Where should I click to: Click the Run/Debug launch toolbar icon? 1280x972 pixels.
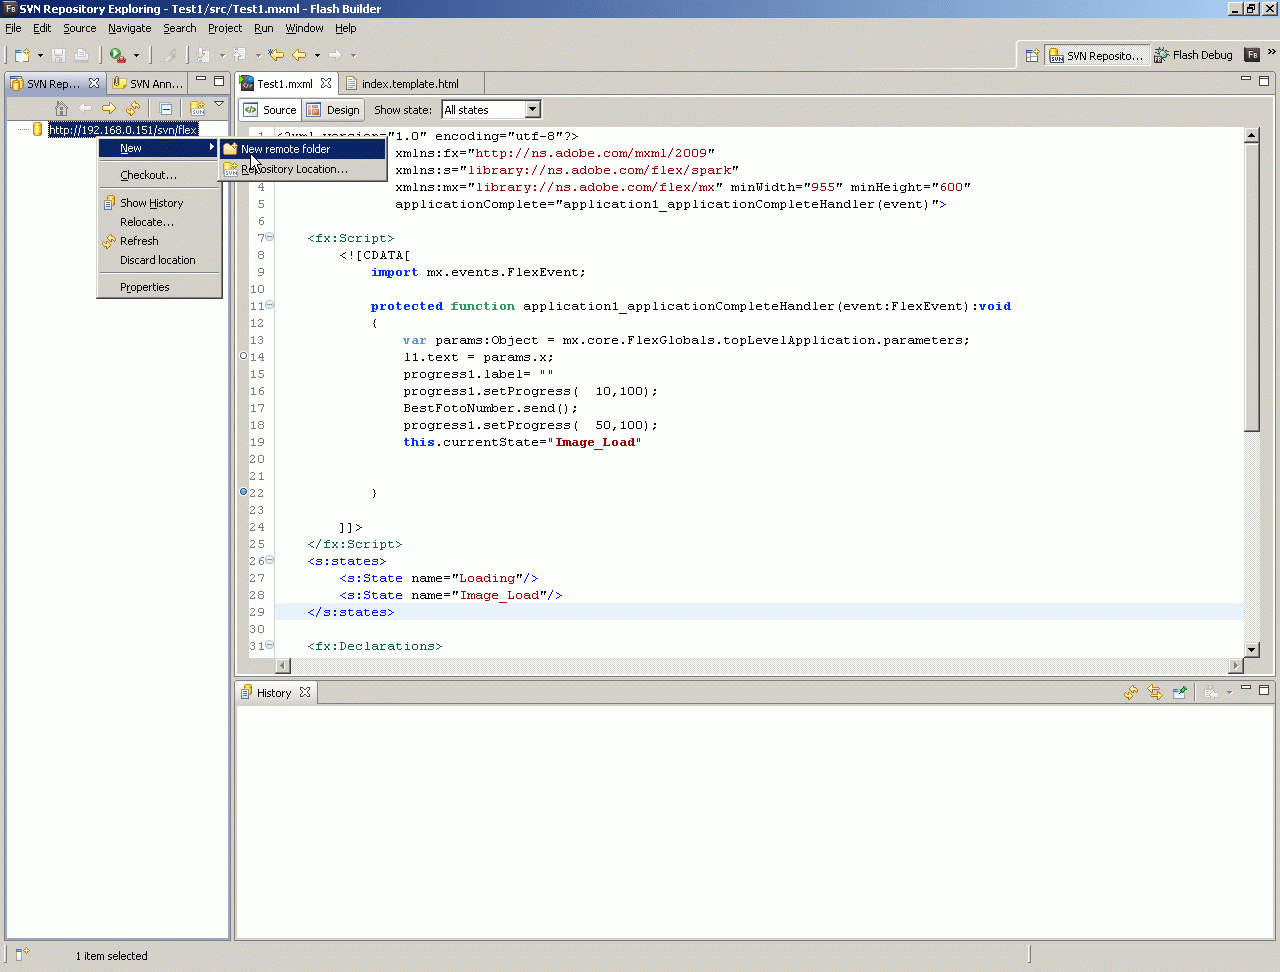click(118, 55)
